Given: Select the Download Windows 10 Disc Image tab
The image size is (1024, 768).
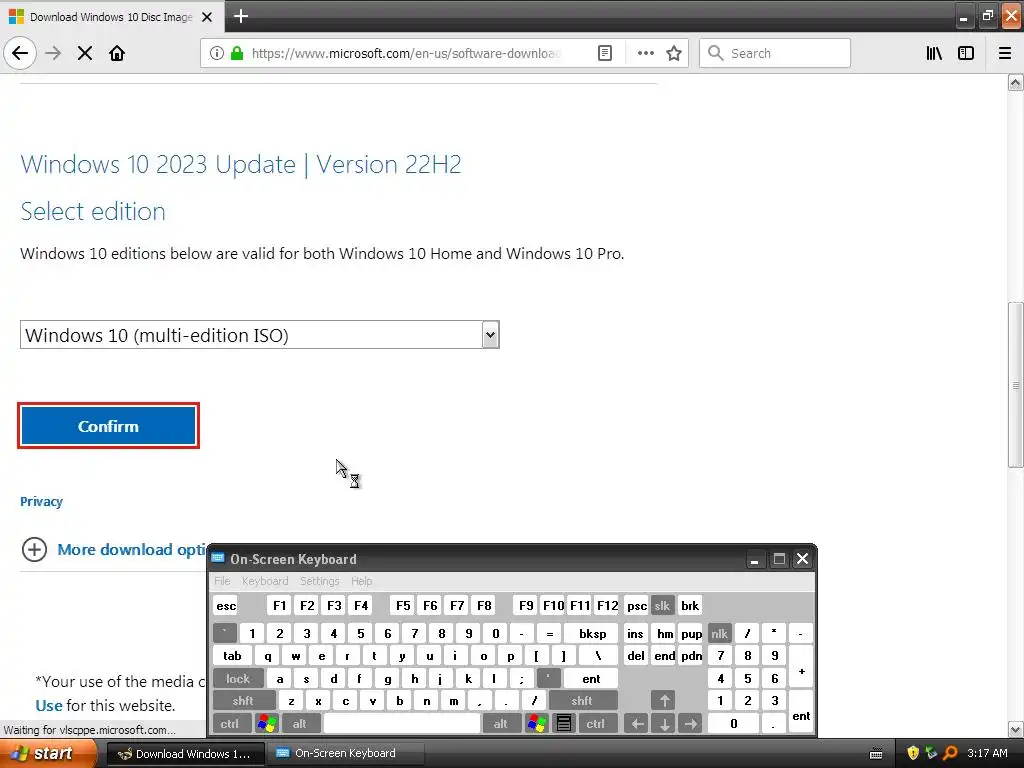Looking at the screenshot, I should (111, 17).
